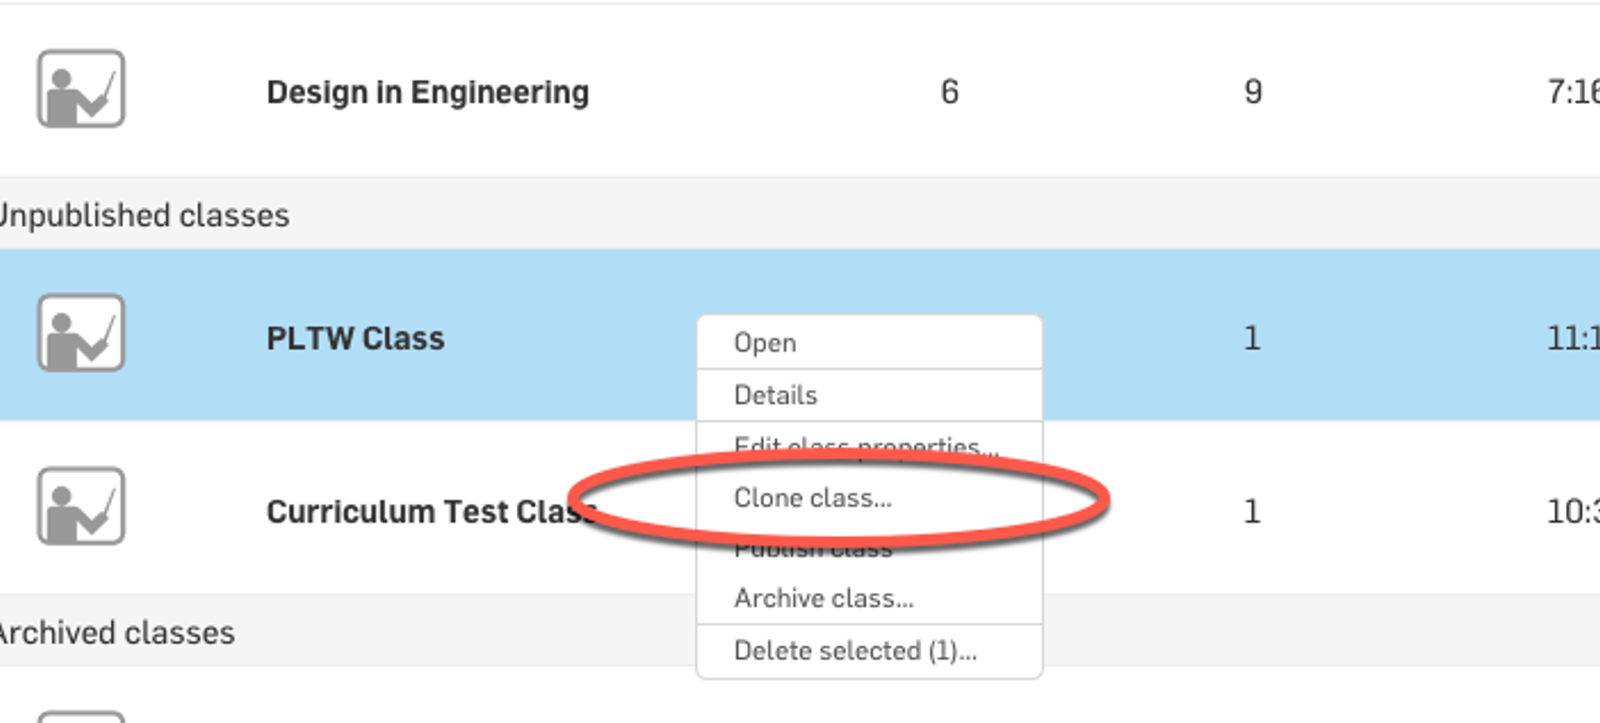This screenshot has width=1600, height=723.
Task: Click the 6 count in Design in Engineering row
Action: [x=949, y=92]
